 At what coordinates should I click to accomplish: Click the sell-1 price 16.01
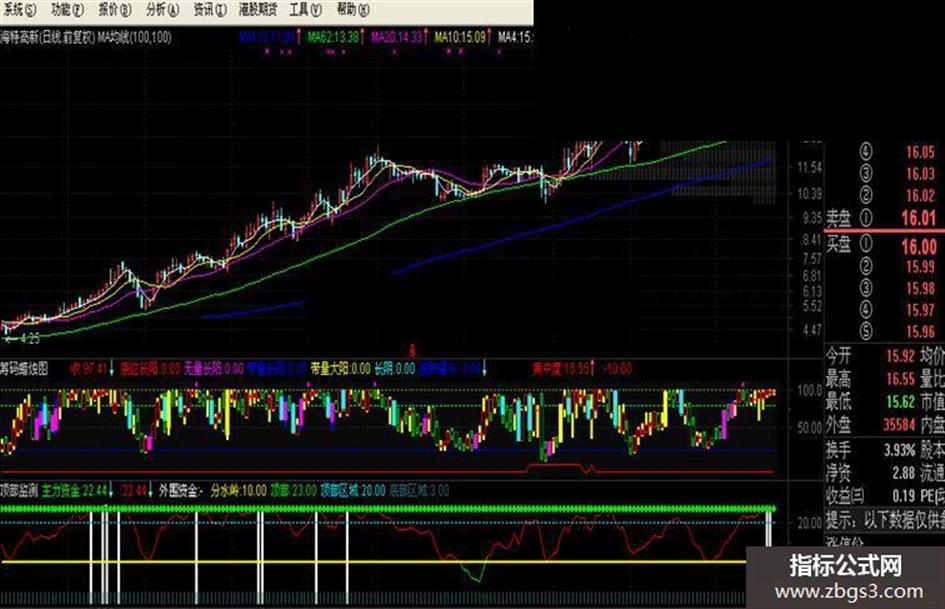tap(918, 218)
